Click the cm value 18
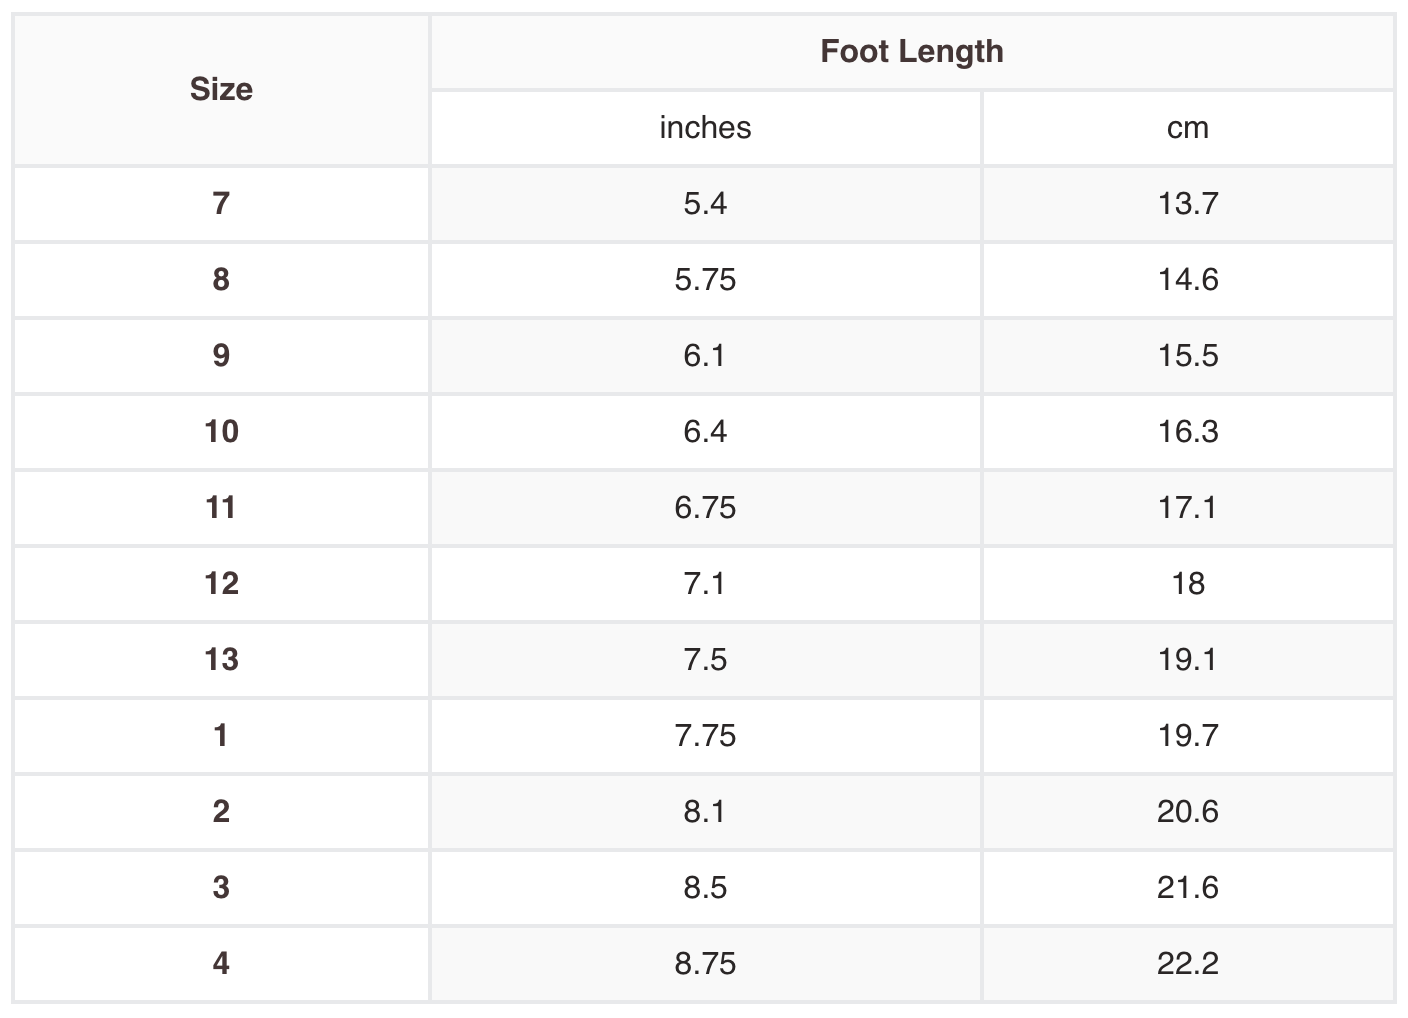 [x=1187, y=584]
